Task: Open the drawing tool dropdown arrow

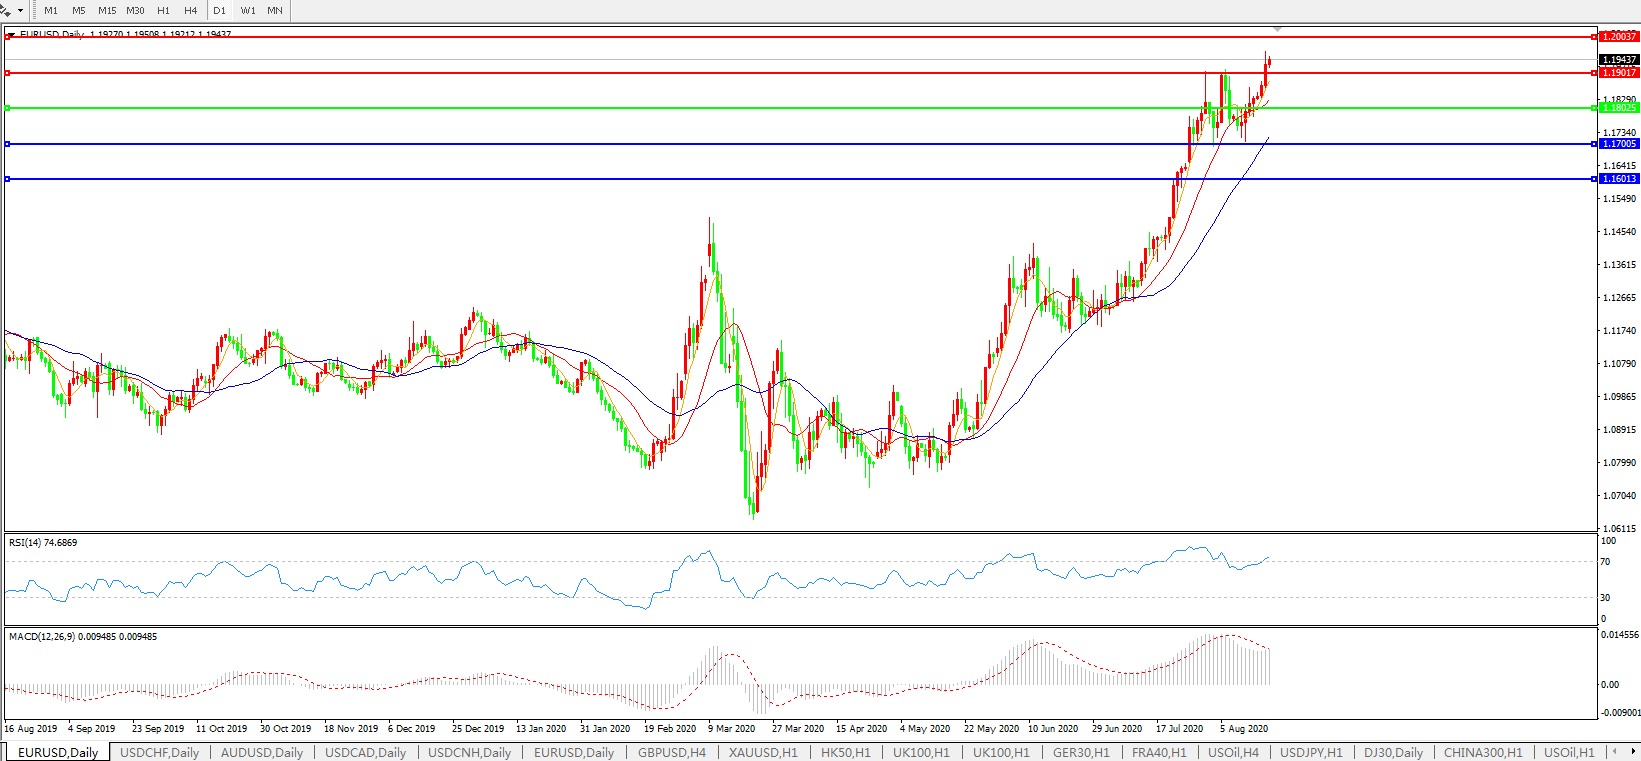Action: point(20,11)
